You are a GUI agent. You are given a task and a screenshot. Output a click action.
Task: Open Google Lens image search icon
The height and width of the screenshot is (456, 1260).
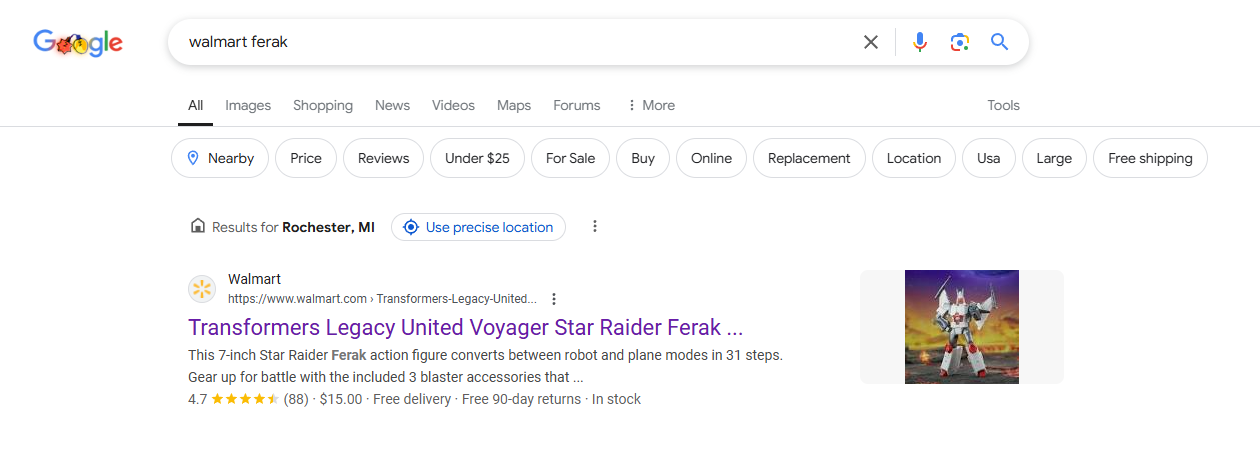point(960,42)
